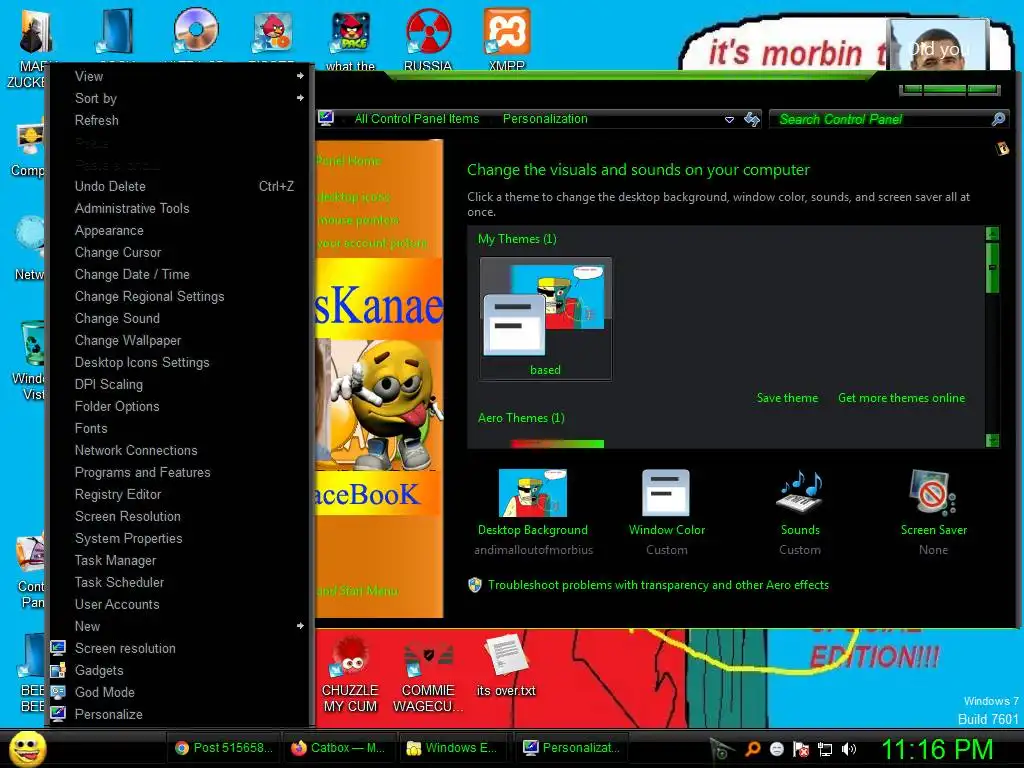This screenshot has height=768, width=1024.
Task: Click Get more themes online link
Action: [x=901, y=398]
